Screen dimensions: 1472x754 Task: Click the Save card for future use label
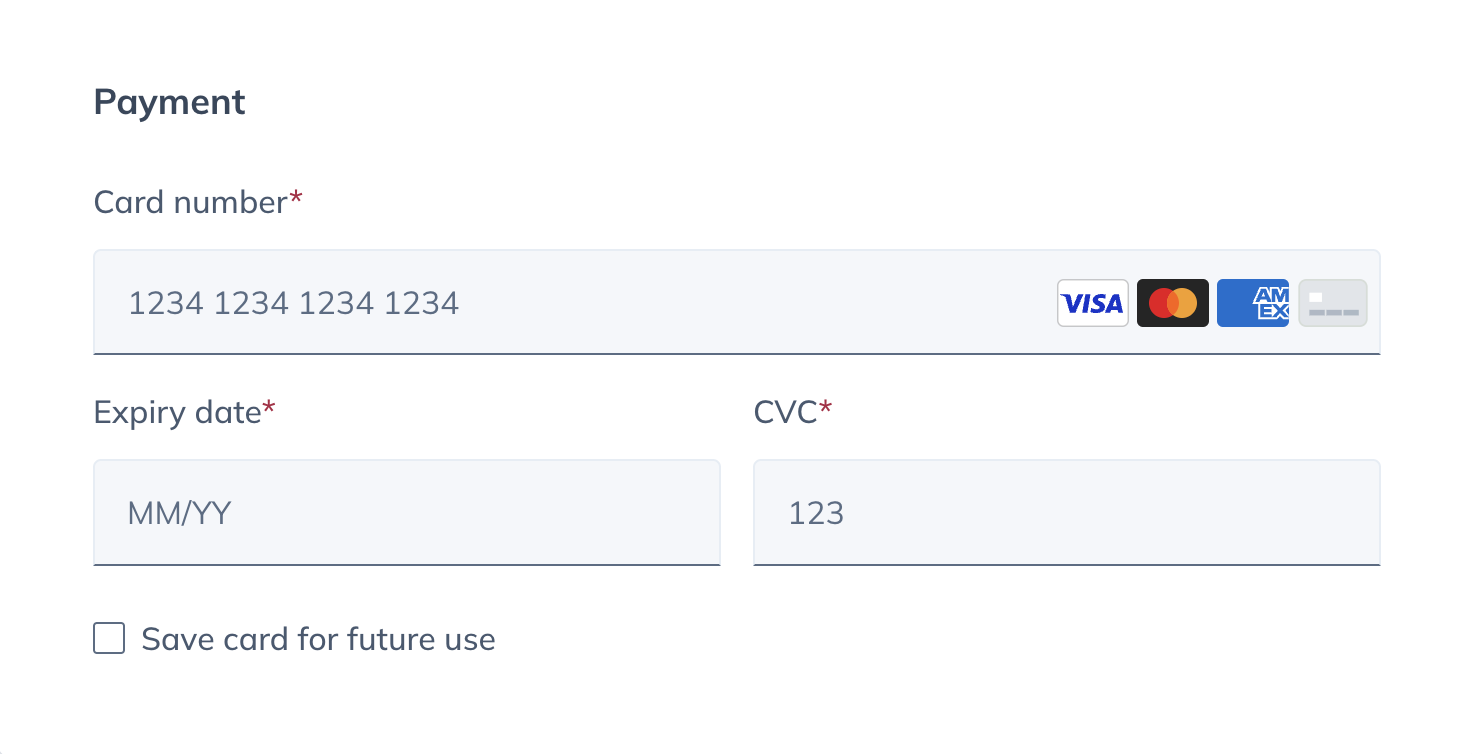(318, 639)
